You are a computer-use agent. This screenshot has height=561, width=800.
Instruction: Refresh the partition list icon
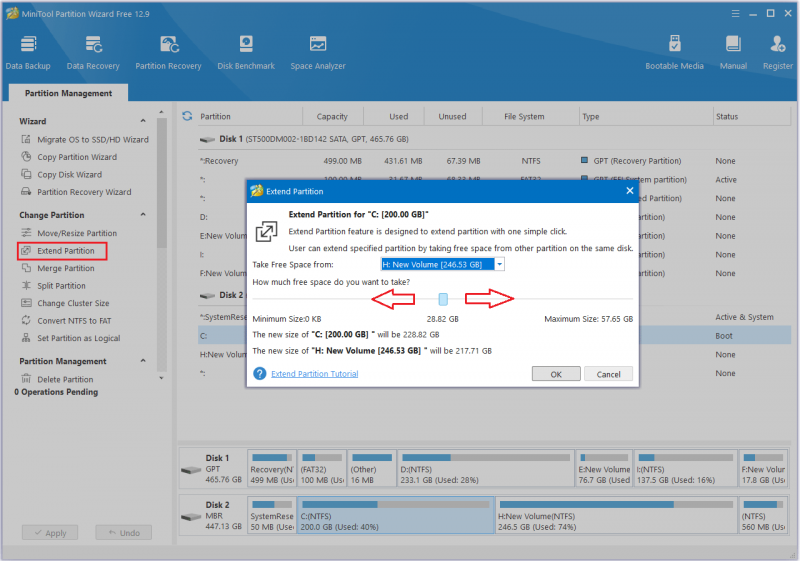pyautogui.click(x=187, y=116)
